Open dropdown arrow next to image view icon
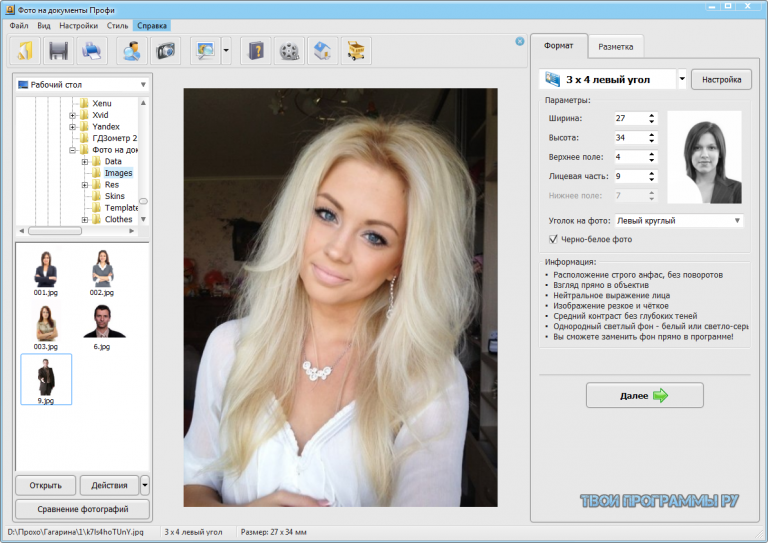The height and width of the screenshot is (543, 768). tap(226, 50)
